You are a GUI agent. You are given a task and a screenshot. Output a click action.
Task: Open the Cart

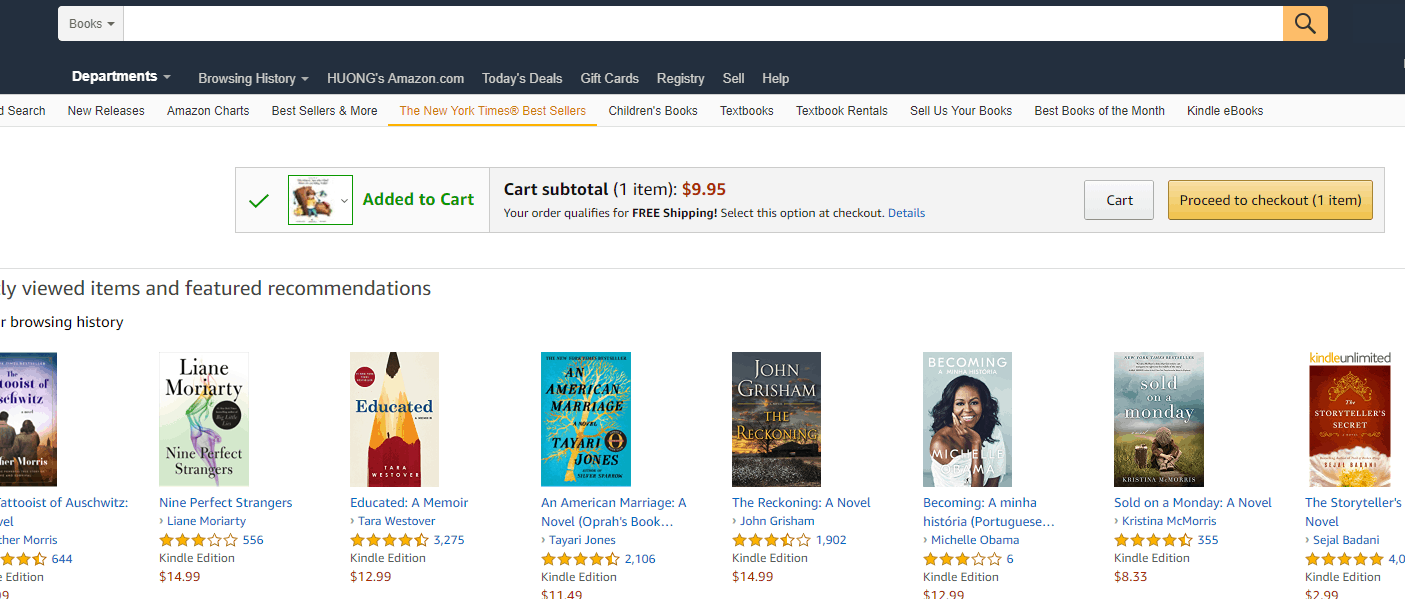(1118, 199)
